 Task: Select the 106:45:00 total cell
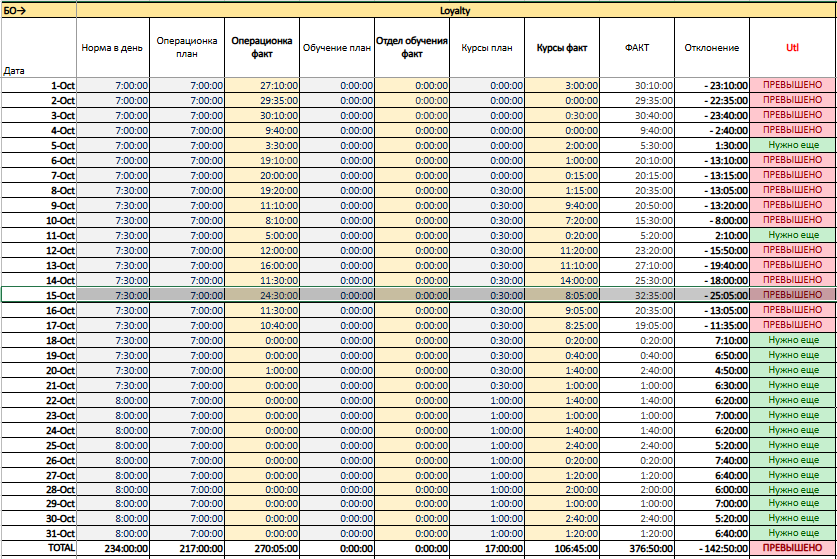click(x=562, y=548)
